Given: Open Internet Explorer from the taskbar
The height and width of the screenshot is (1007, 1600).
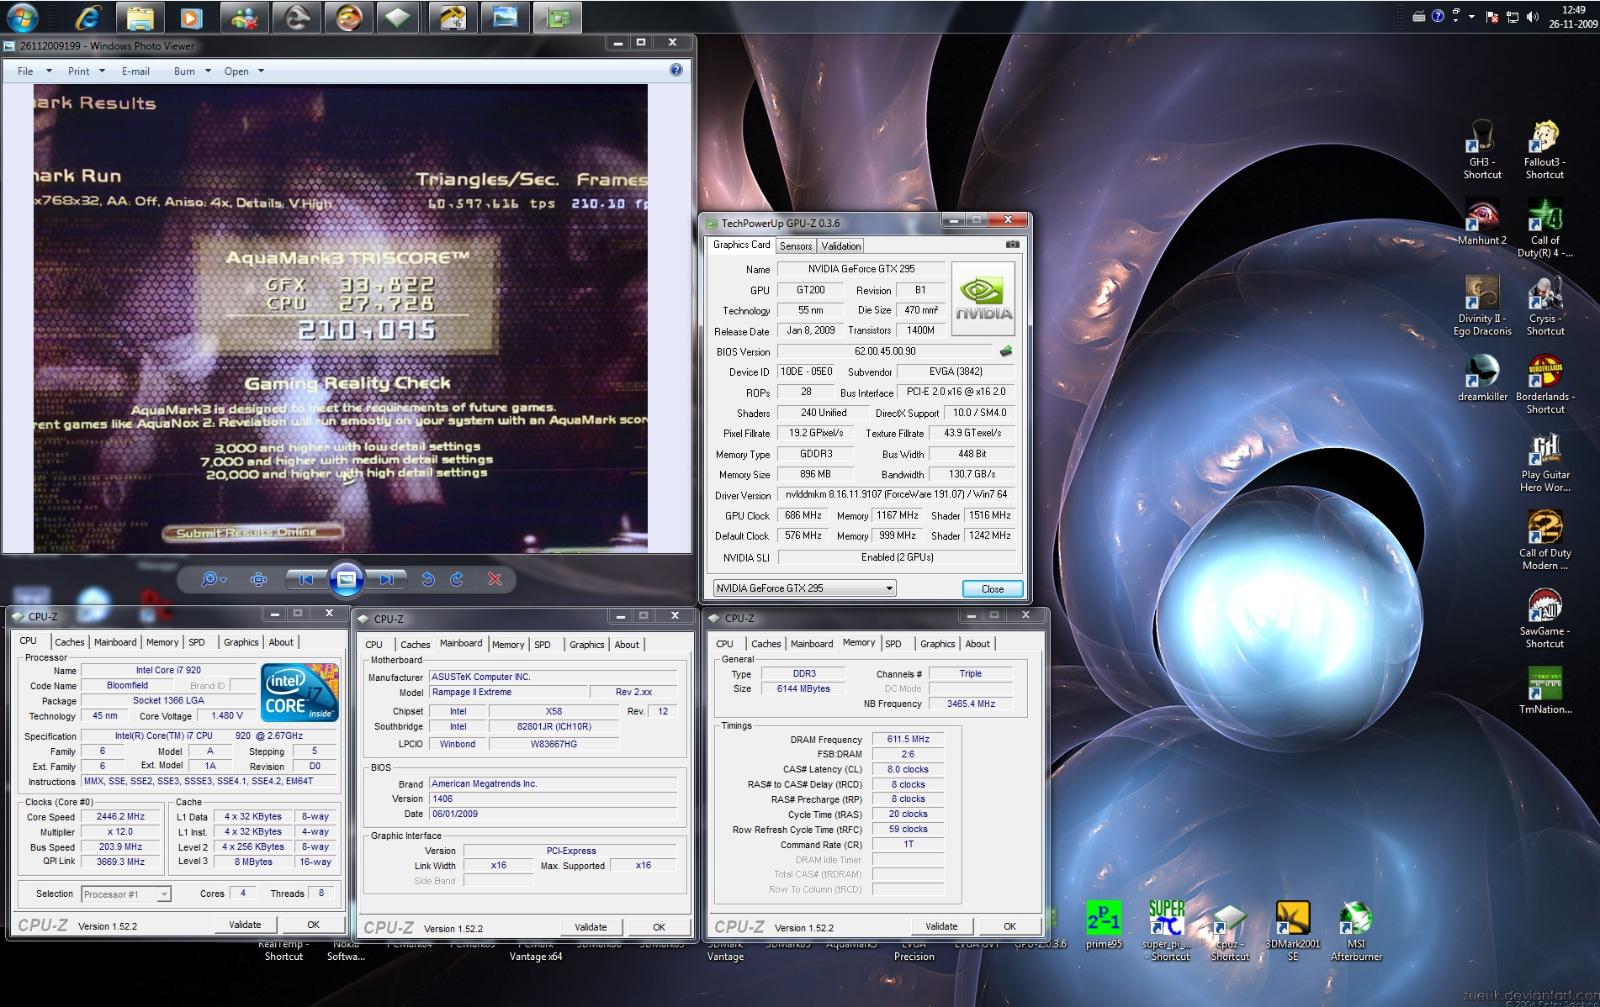Looking at the screenshot, I should pyautogui.click(x=88, y=17).
